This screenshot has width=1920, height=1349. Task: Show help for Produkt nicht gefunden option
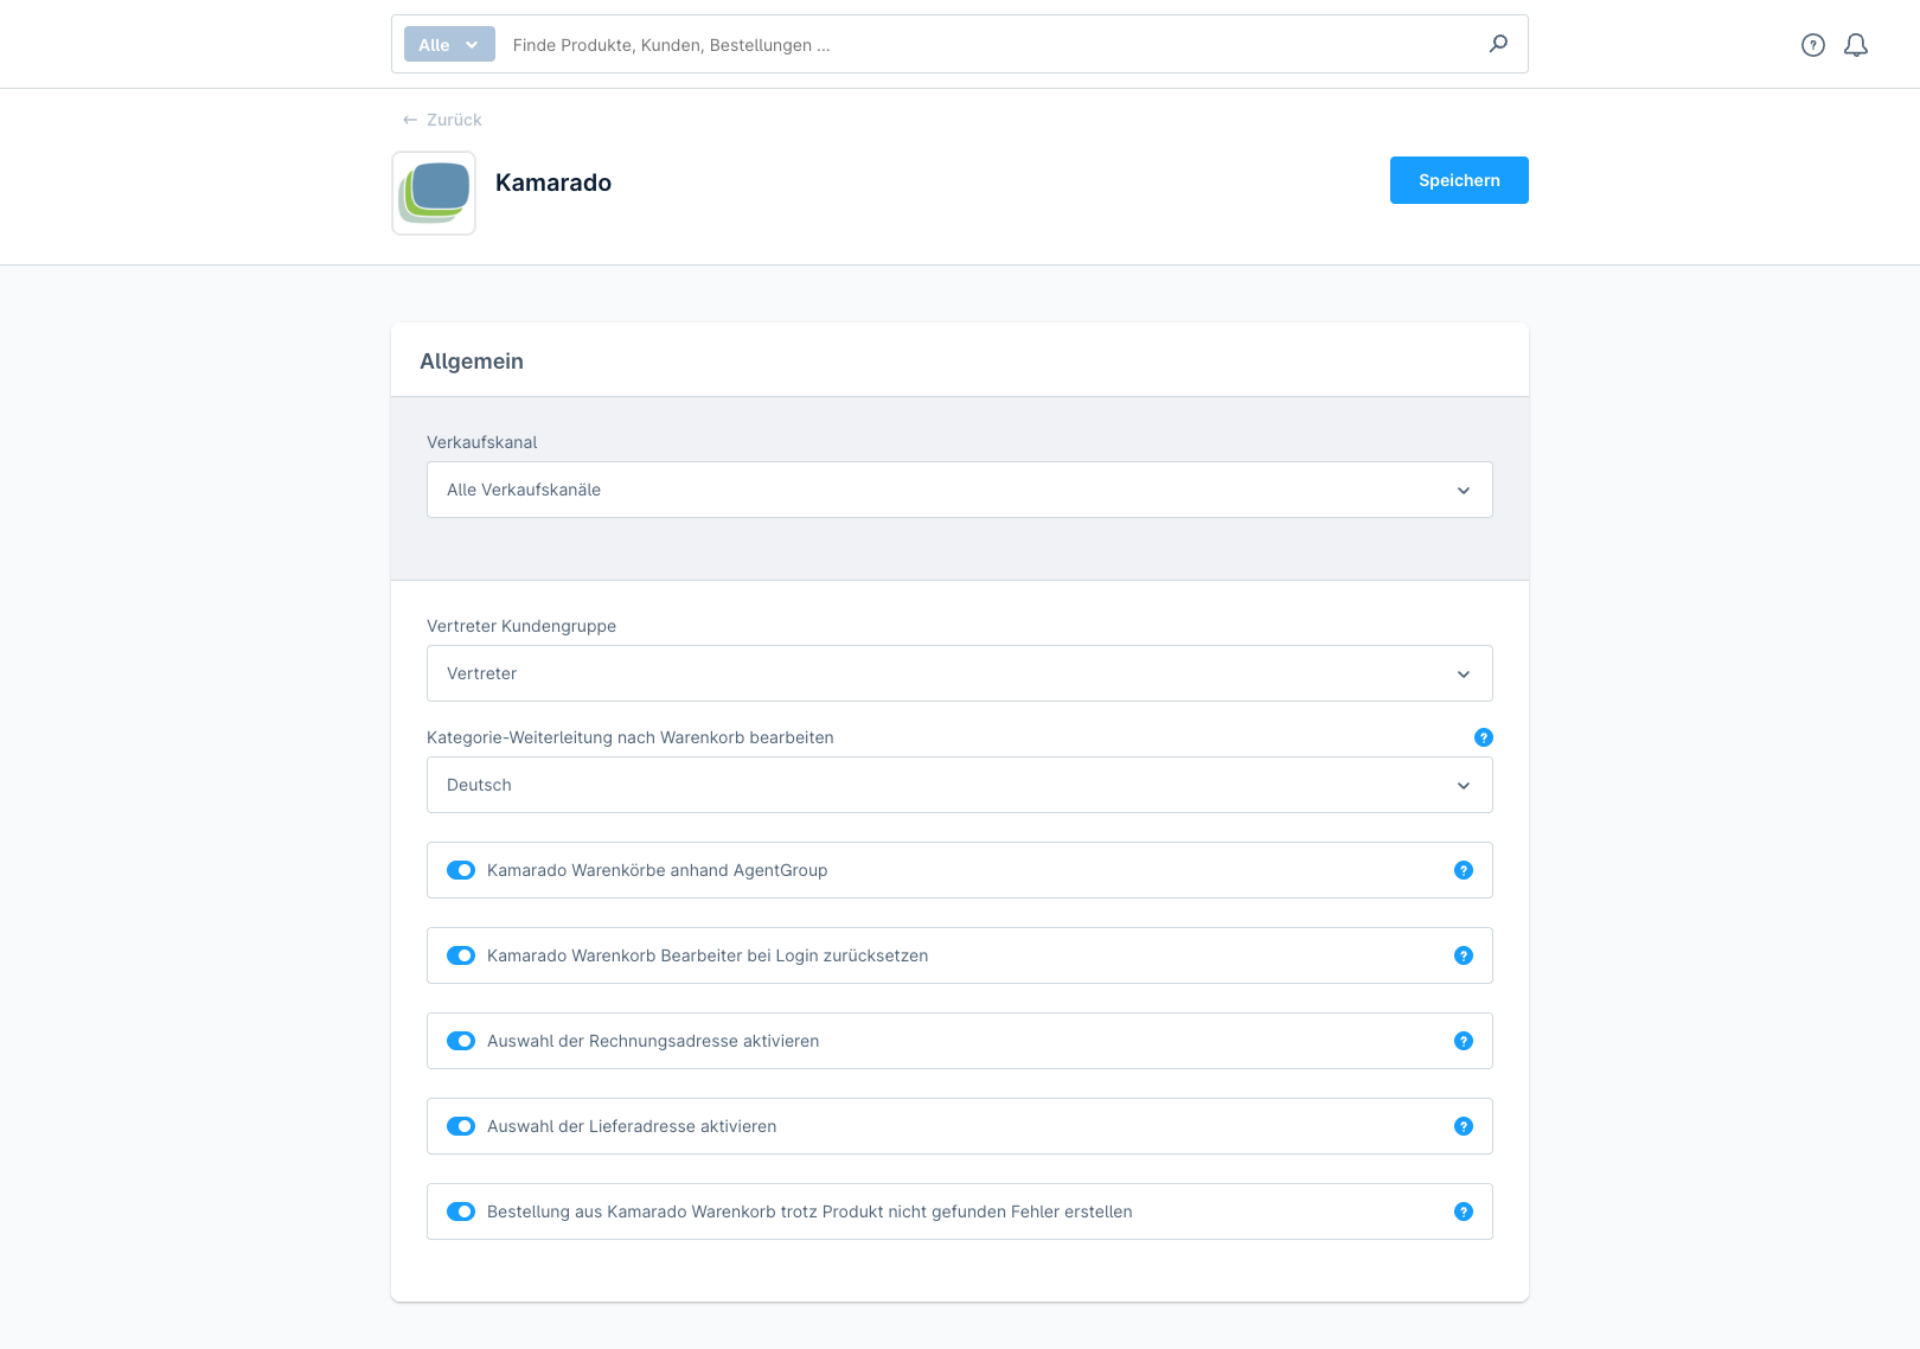(x=1463, y=1211)
